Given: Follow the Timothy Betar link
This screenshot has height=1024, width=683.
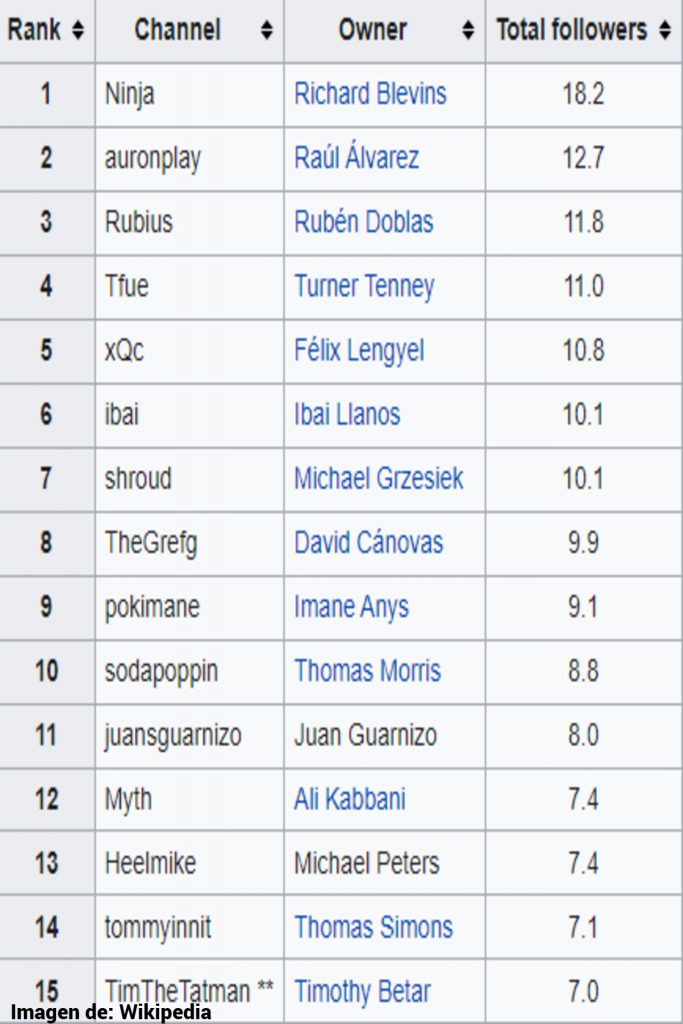Looking at the screenshot, I should (362, 991).
